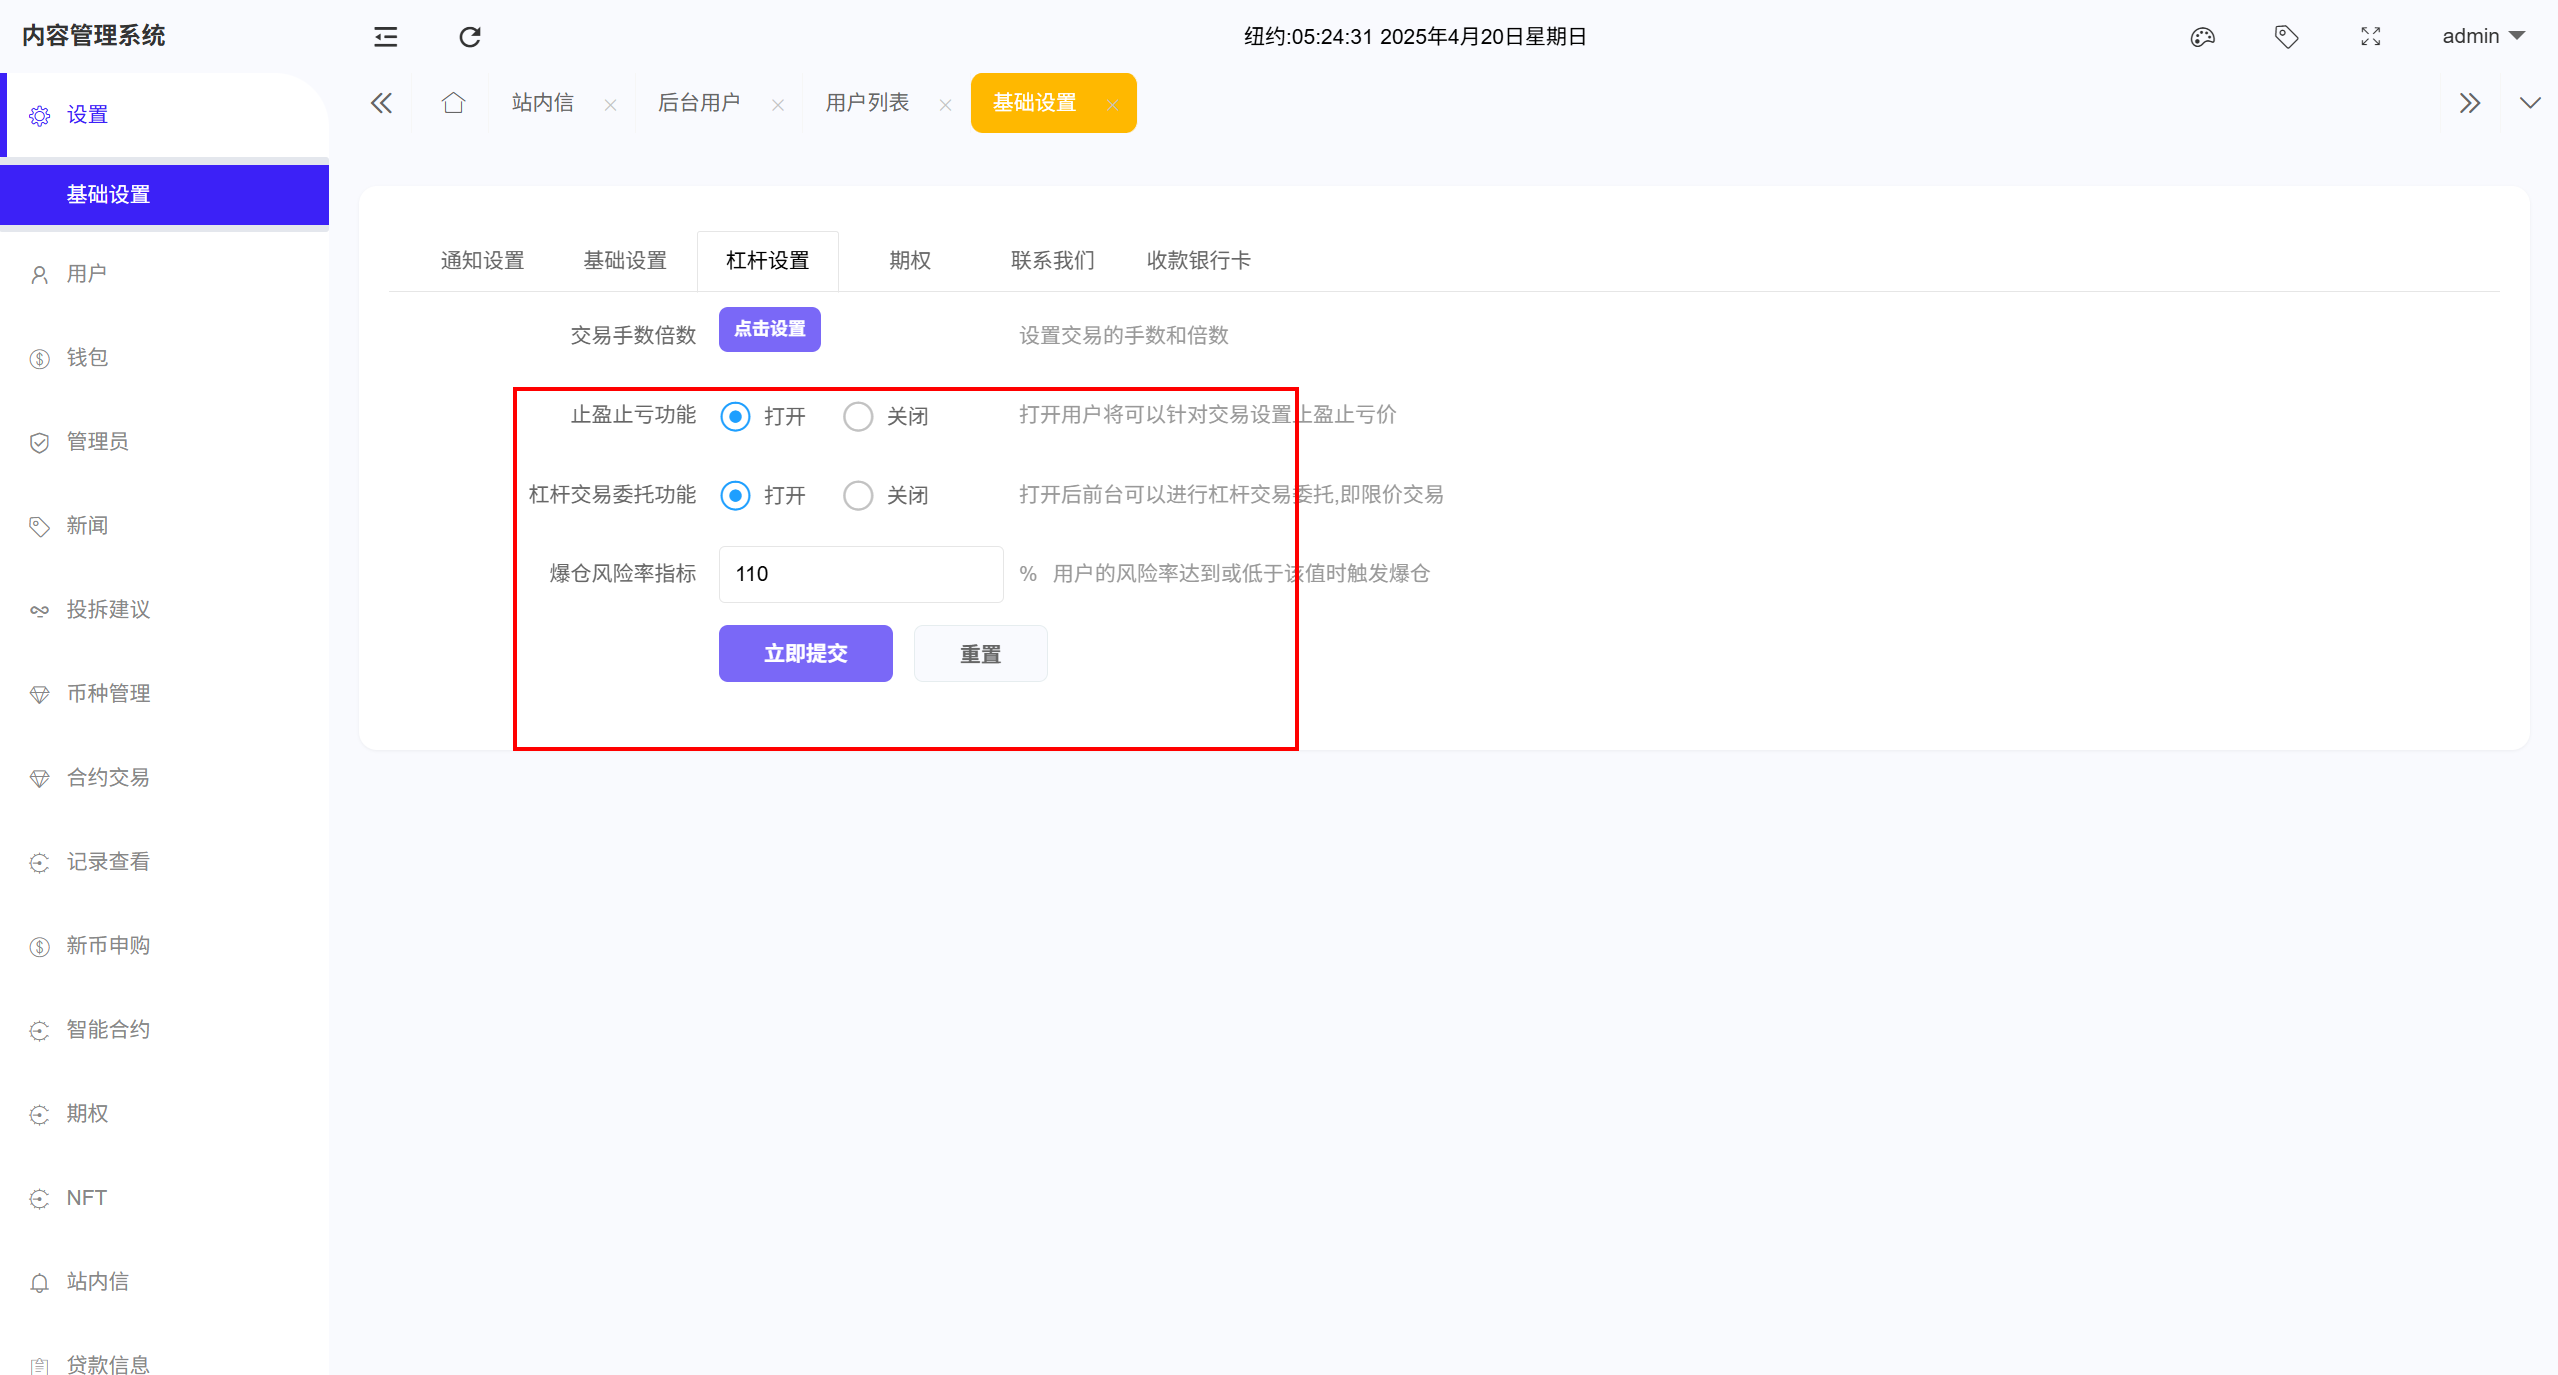
Task: Select 关闭 for 止盈止亏功能
Action: click(858, 416)
